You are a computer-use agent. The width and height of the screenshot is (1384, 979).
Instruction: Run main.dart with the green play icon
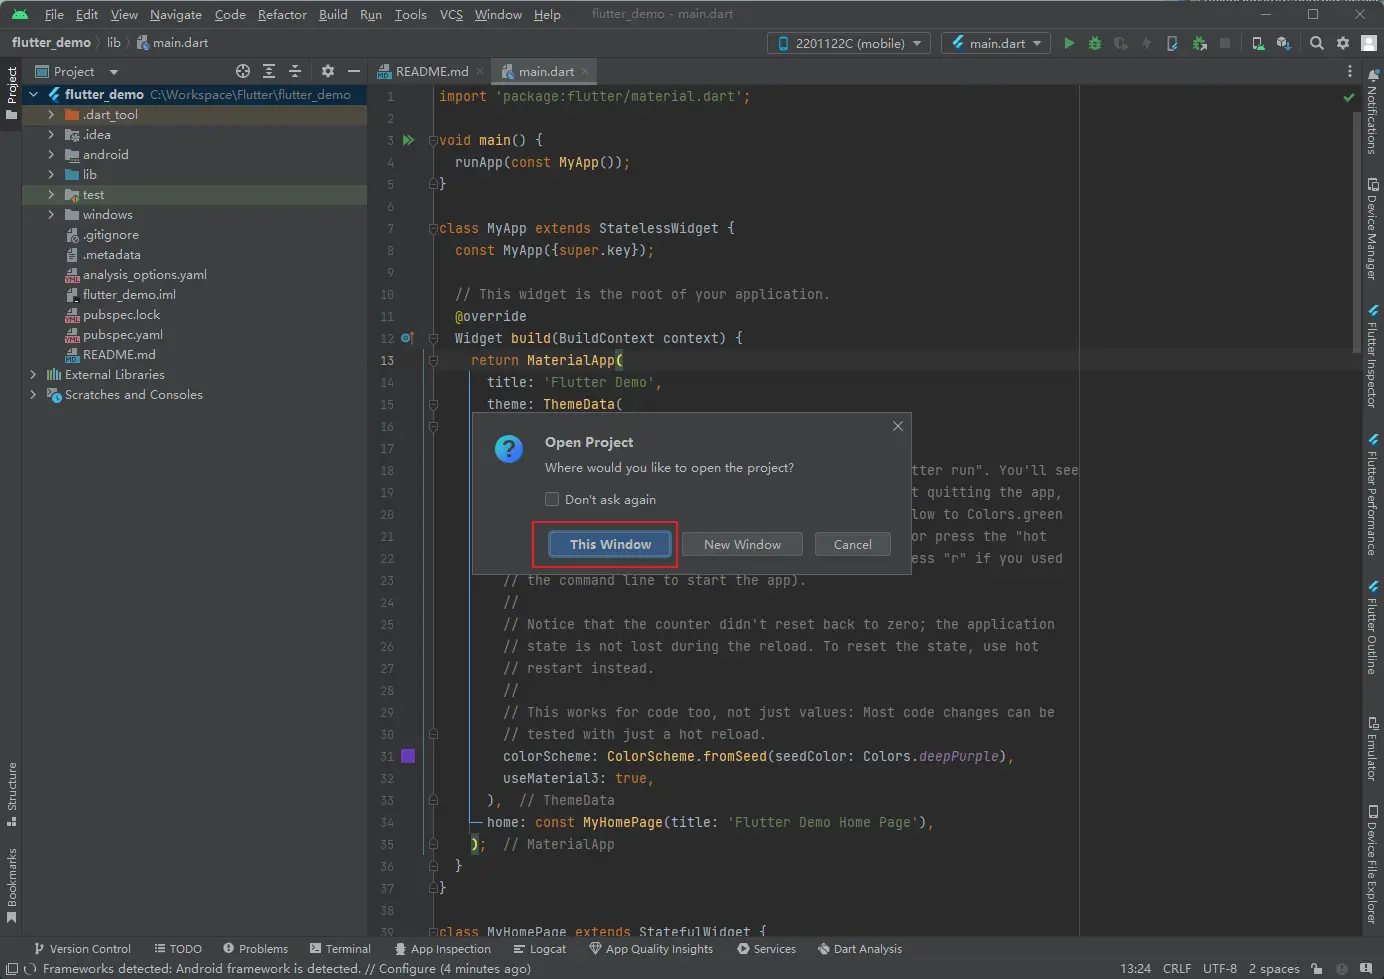1069,43
